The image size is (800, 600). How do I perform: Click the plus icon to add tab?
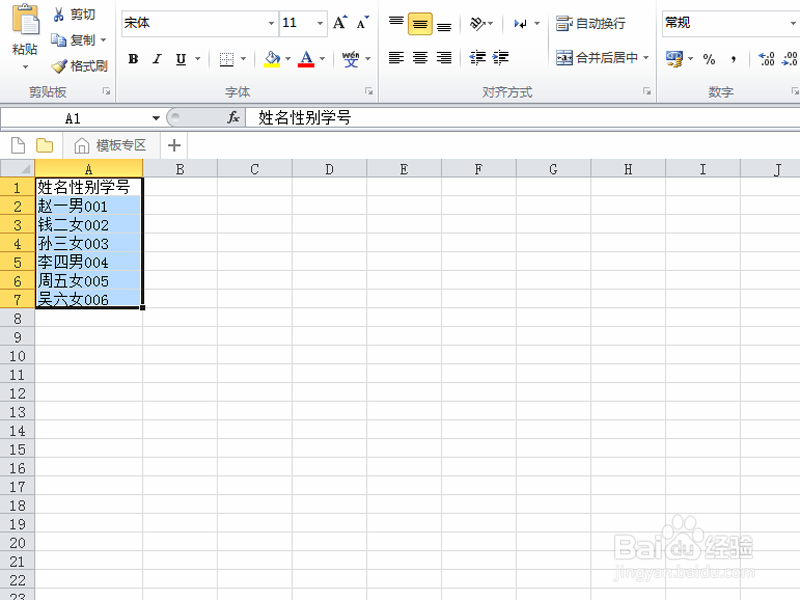click(174, 145)
